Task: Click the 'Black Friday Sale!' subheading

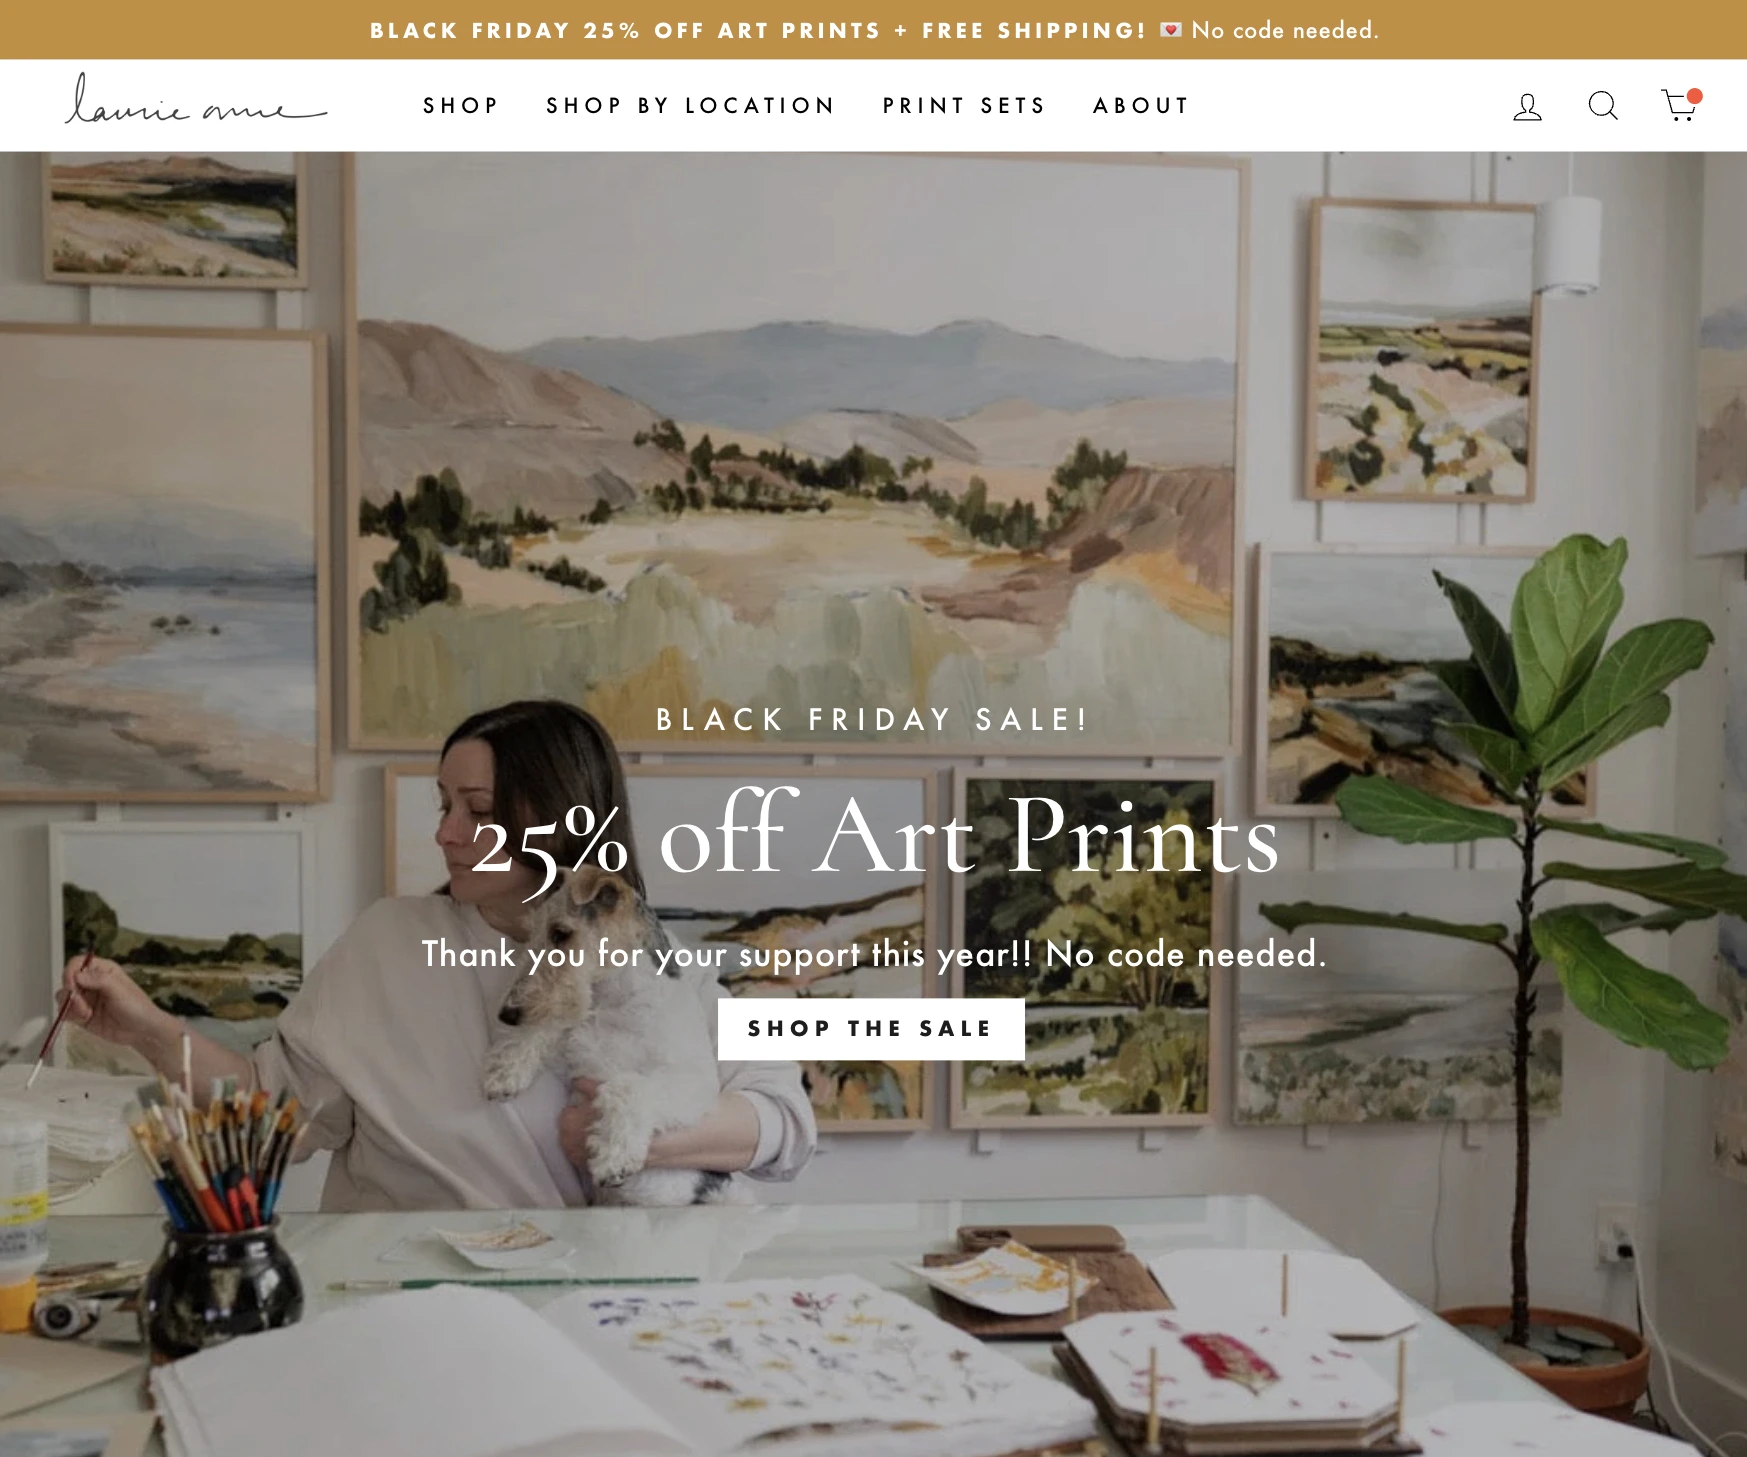Action: (872, 719)
